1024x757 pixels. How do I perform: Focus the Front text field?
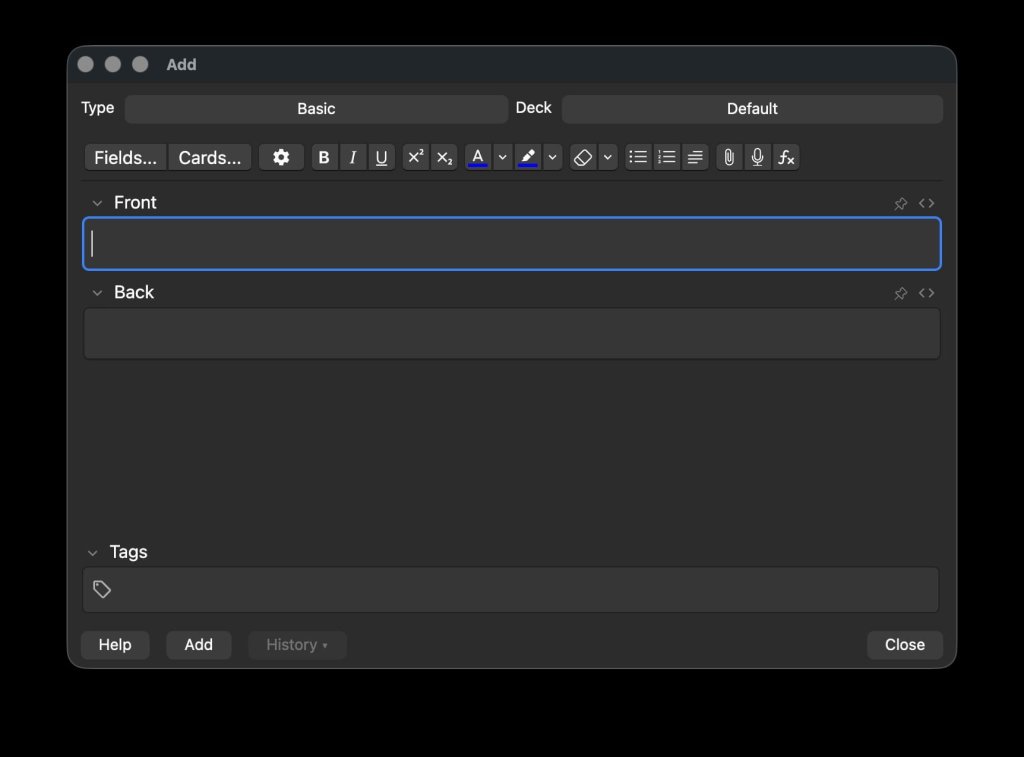tap(512, 244)
